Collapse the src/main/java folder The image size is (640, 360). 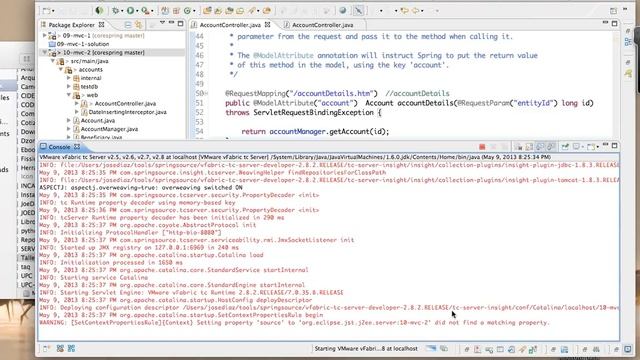53,61
